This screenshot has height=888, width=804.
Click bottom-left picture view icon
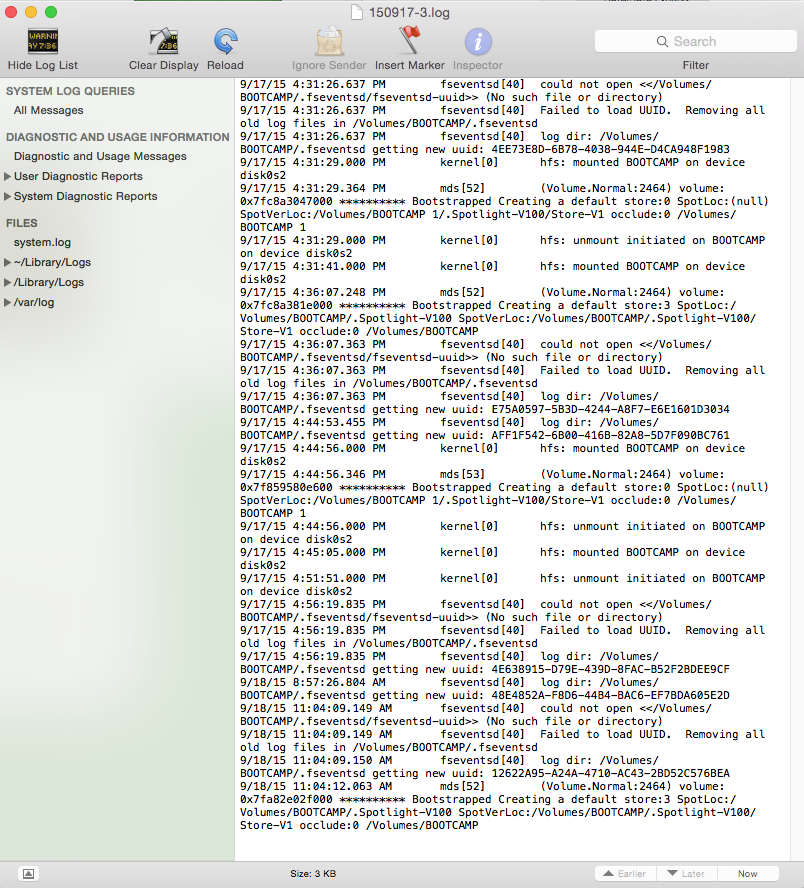coord(28,873)
